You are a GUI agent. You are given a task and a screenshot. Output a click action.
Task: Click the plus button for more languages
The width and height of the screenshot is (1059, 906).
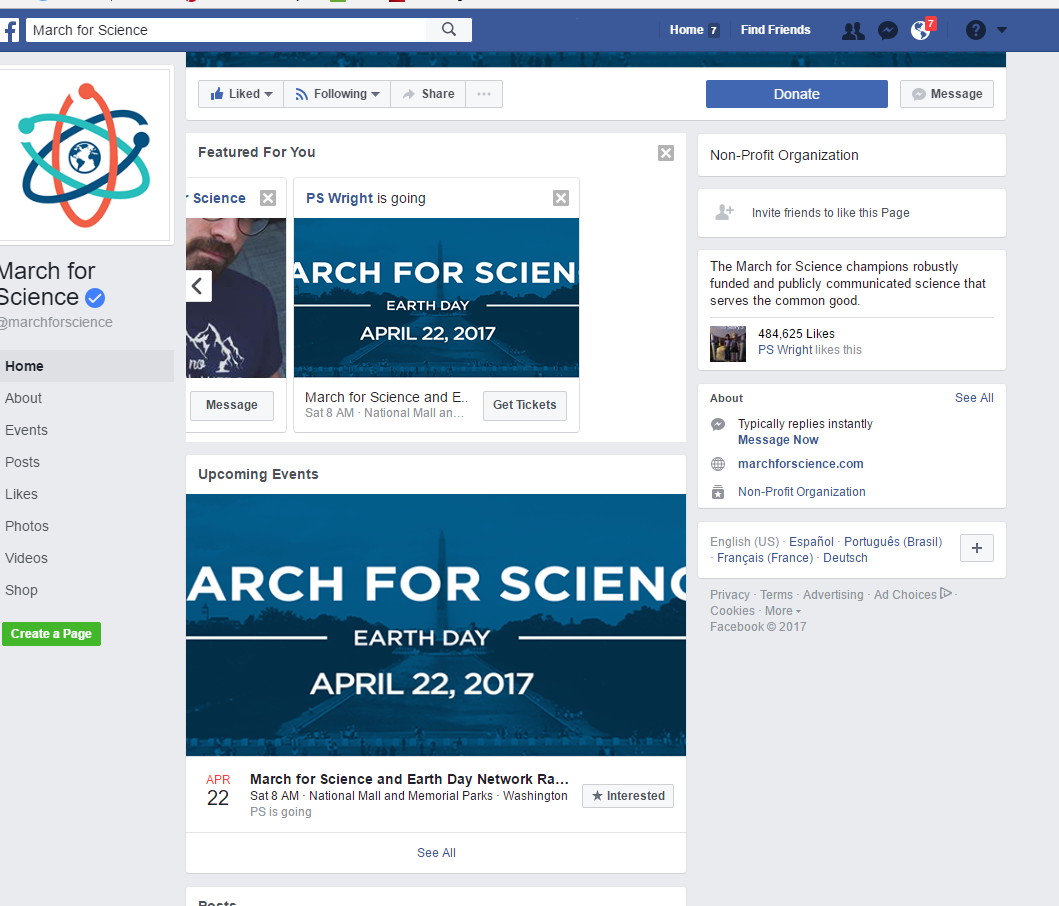tap(977, 549)
